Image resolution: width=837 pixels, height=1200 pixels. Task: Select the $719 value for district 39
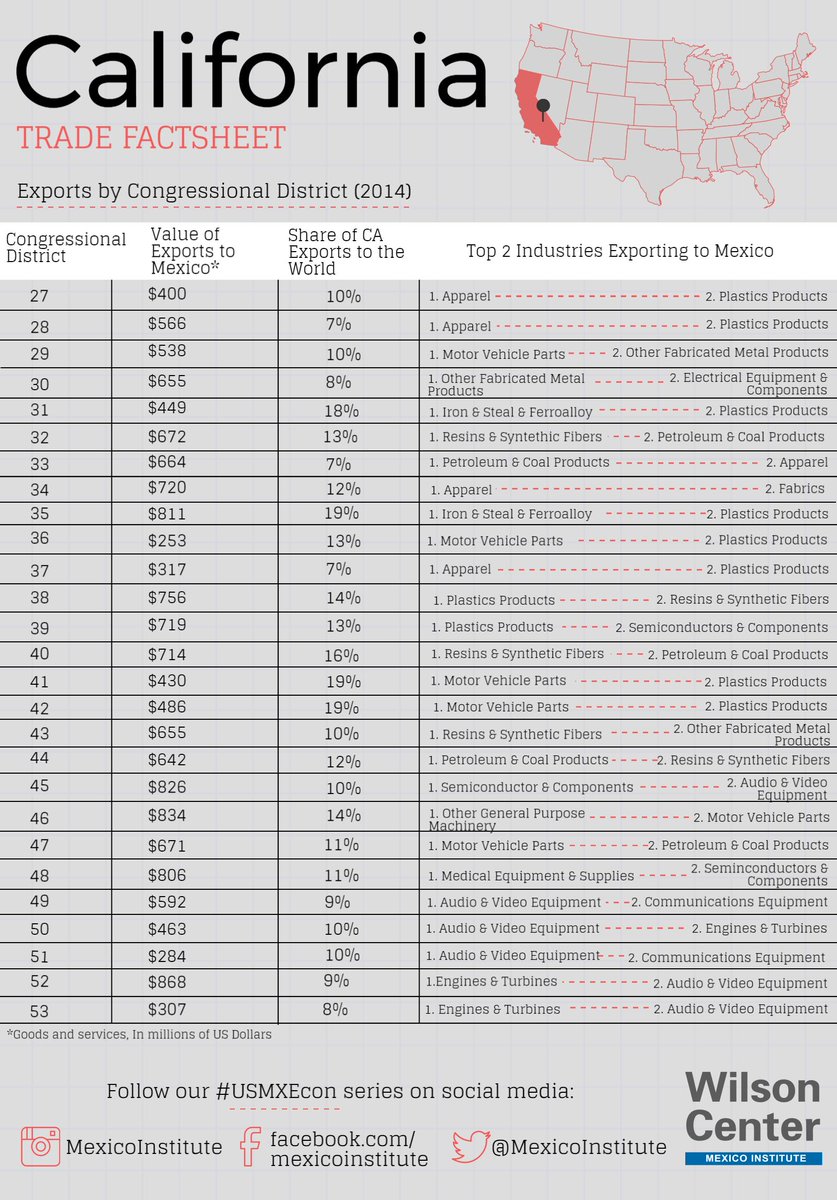click(x=167, y=625)
